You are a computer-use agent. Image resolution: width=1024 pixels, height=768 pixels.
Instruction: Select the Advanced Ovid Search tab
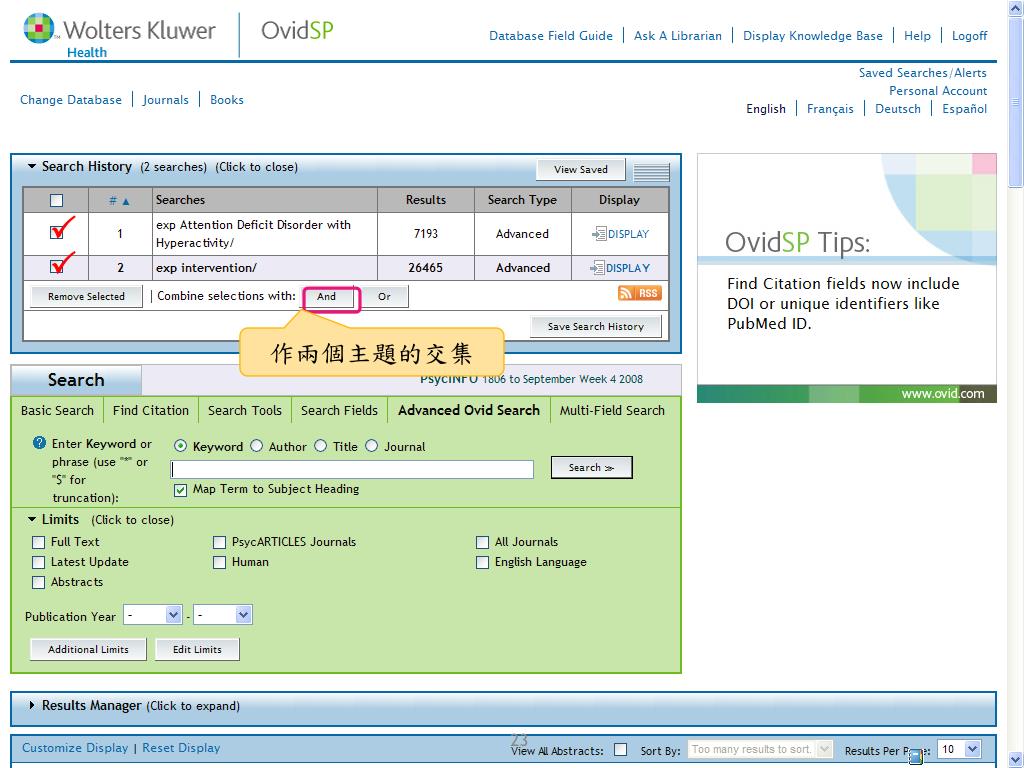coord(469,410)
